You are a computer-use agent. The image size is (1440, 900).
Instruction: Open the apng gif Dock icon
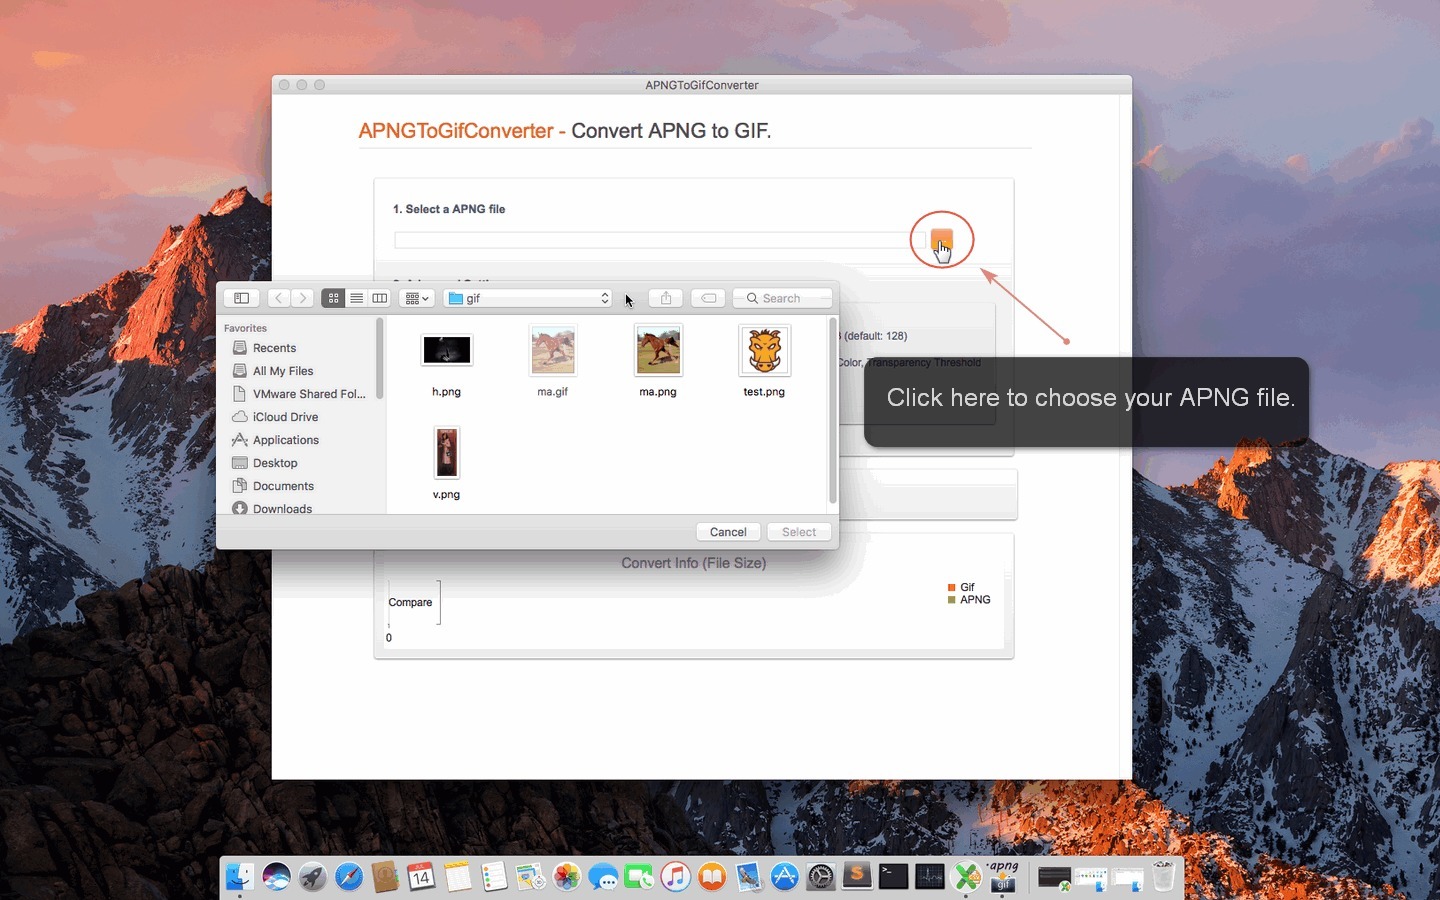[1003, 876]
